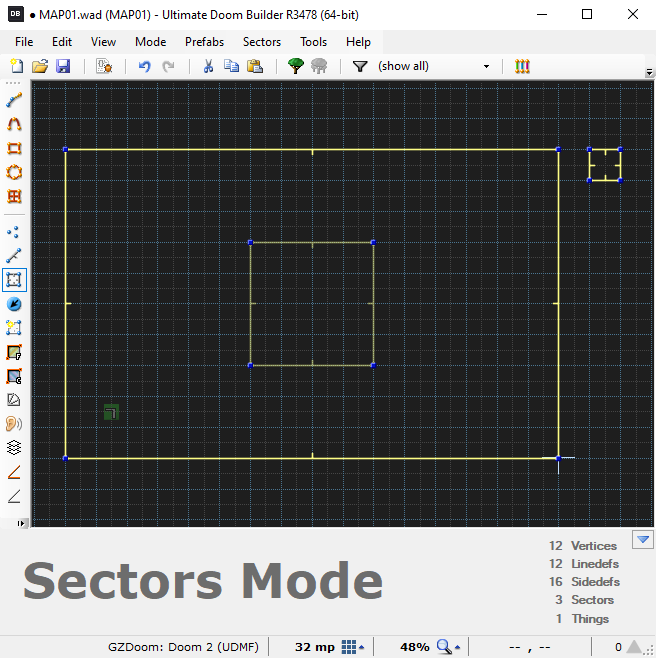Select the orange slope angle icon
656x658 pixels.
pyautogui.click(x=14, y=472)
